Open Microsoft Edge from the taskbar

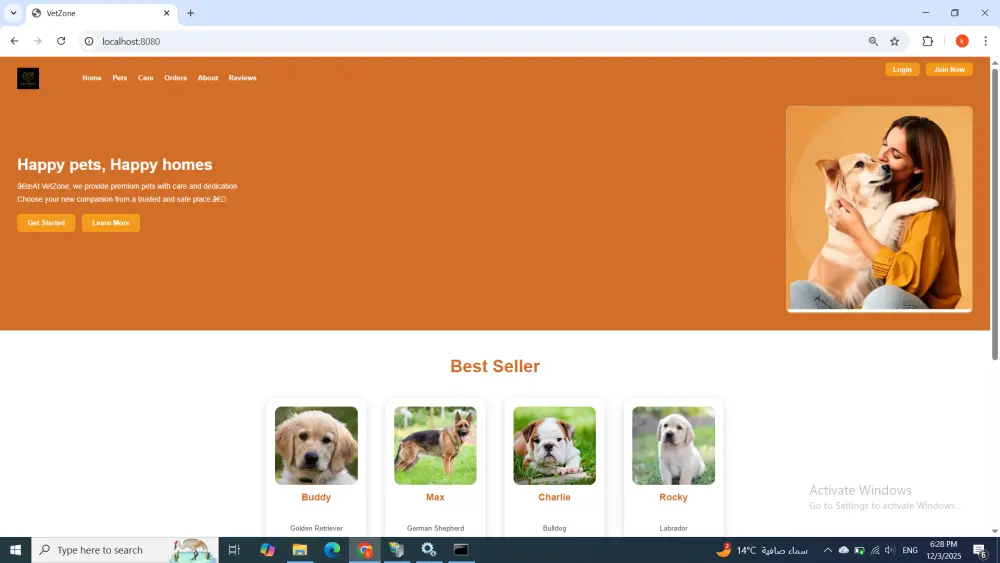coord(332,550)
